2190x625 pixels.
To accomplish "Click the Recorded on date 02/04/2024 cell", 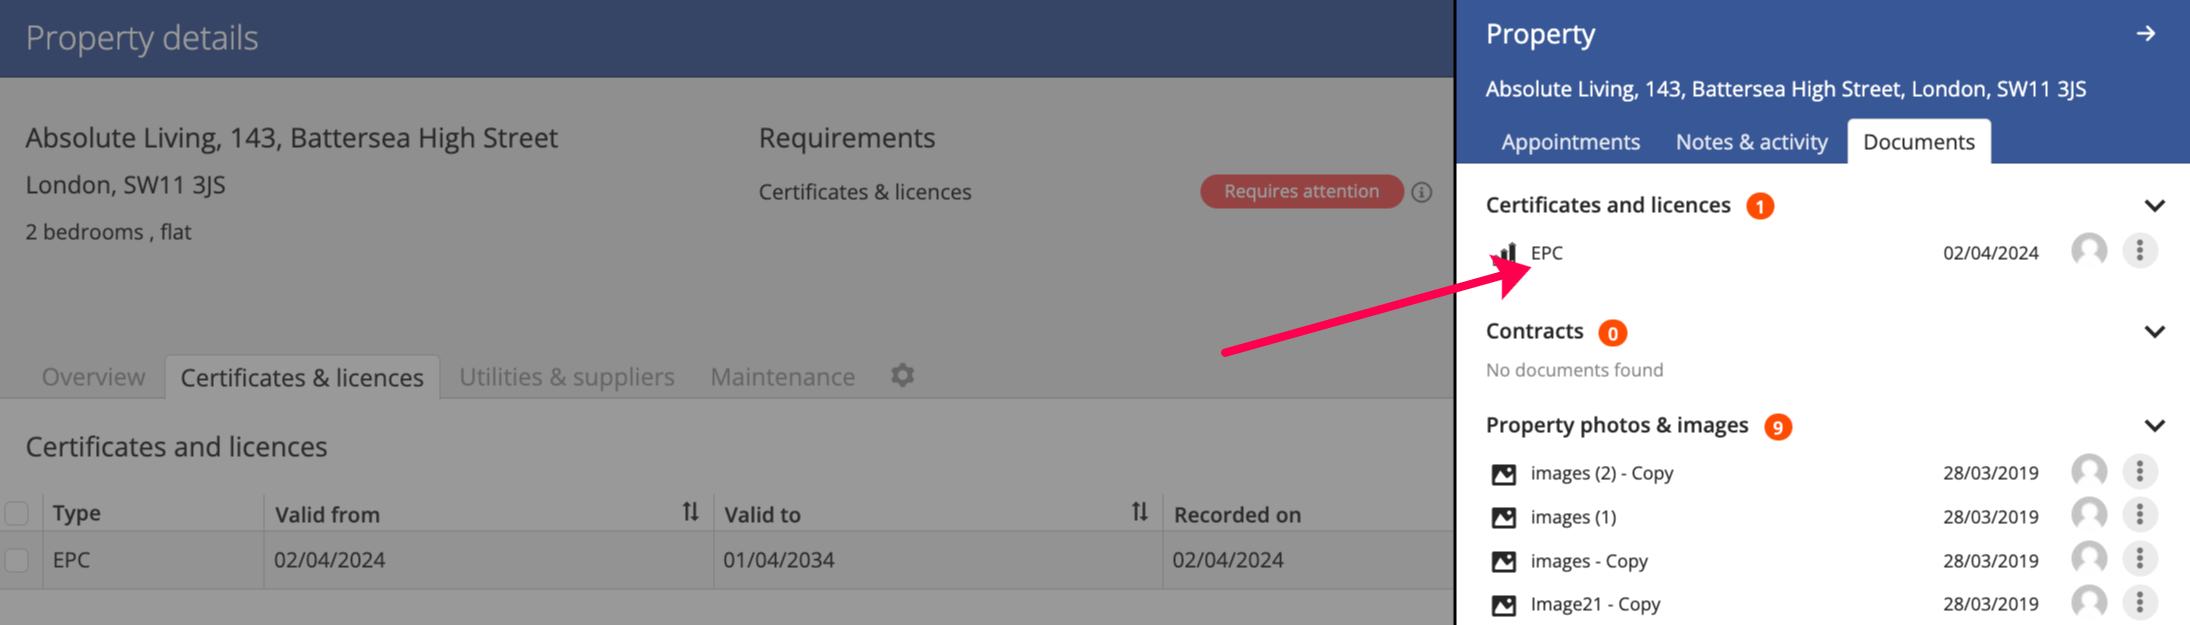I will tap(1227, 560).
